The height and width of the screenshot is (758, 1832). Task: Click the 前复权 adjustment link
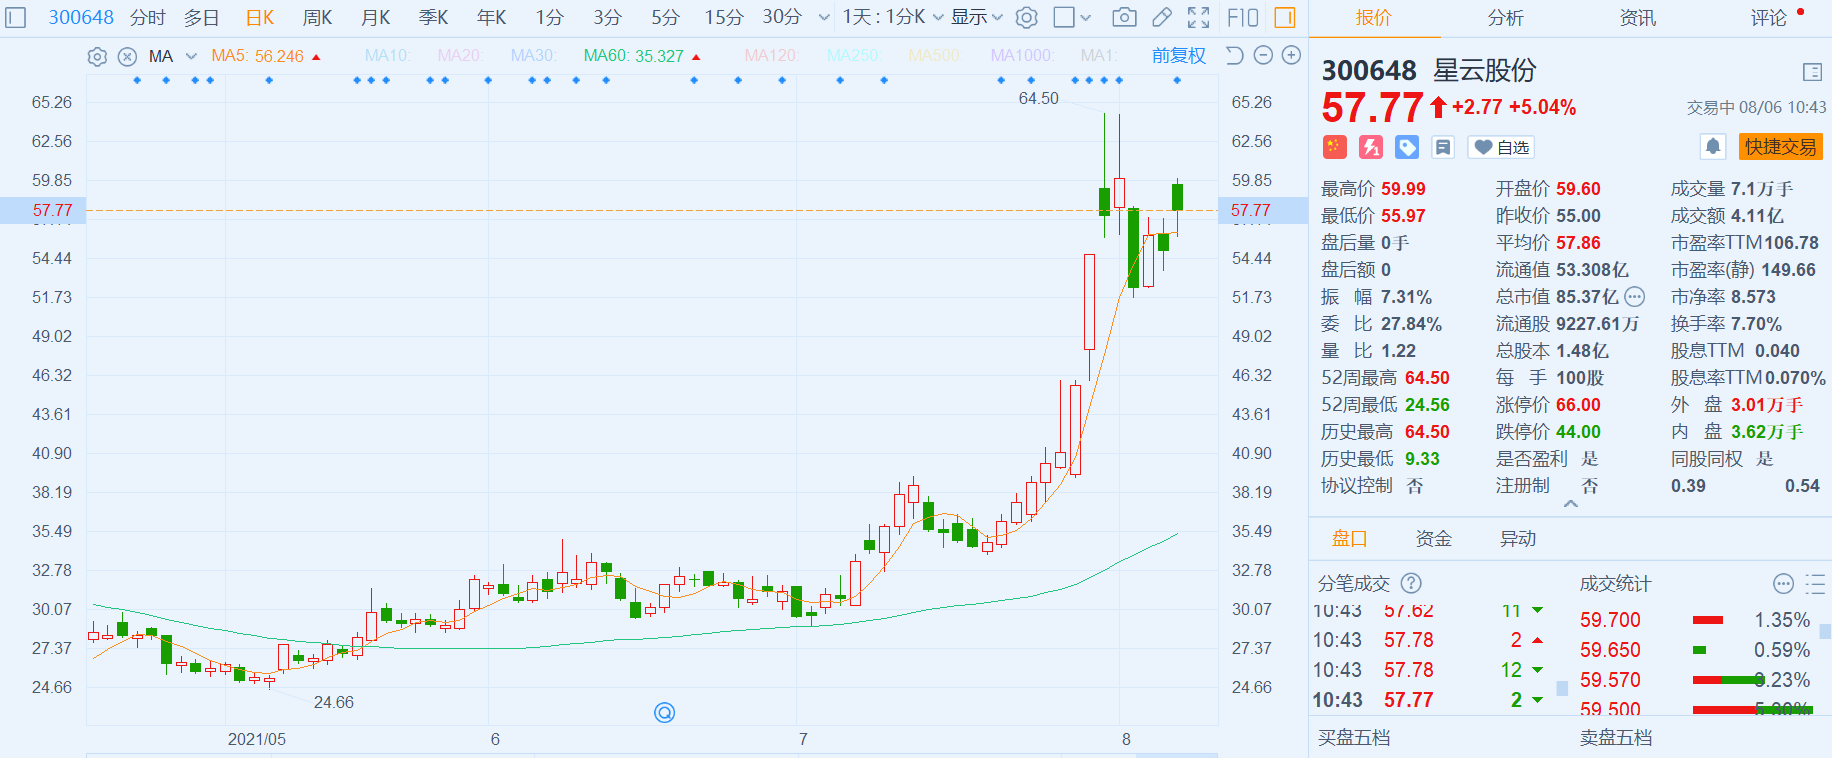tap(1178, 56)
